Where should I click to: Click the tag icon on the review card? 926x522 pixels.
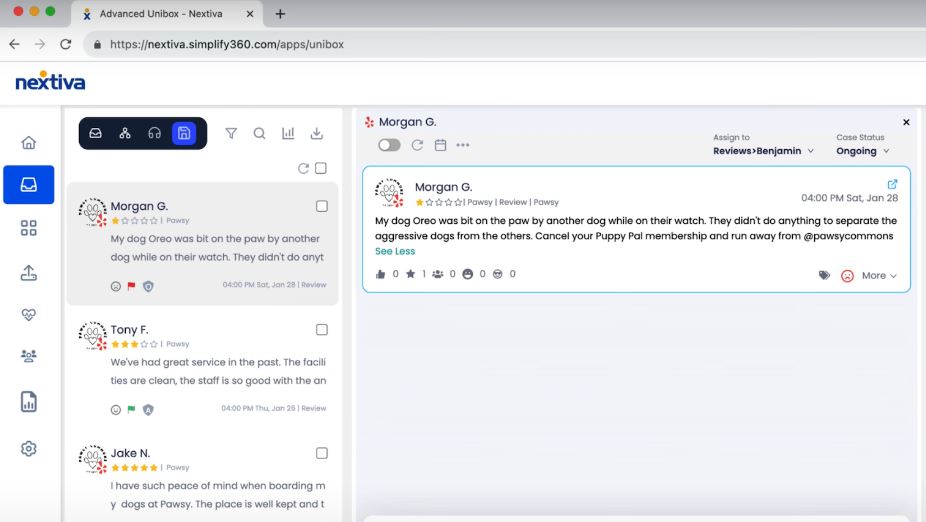[x=824, y=275]
